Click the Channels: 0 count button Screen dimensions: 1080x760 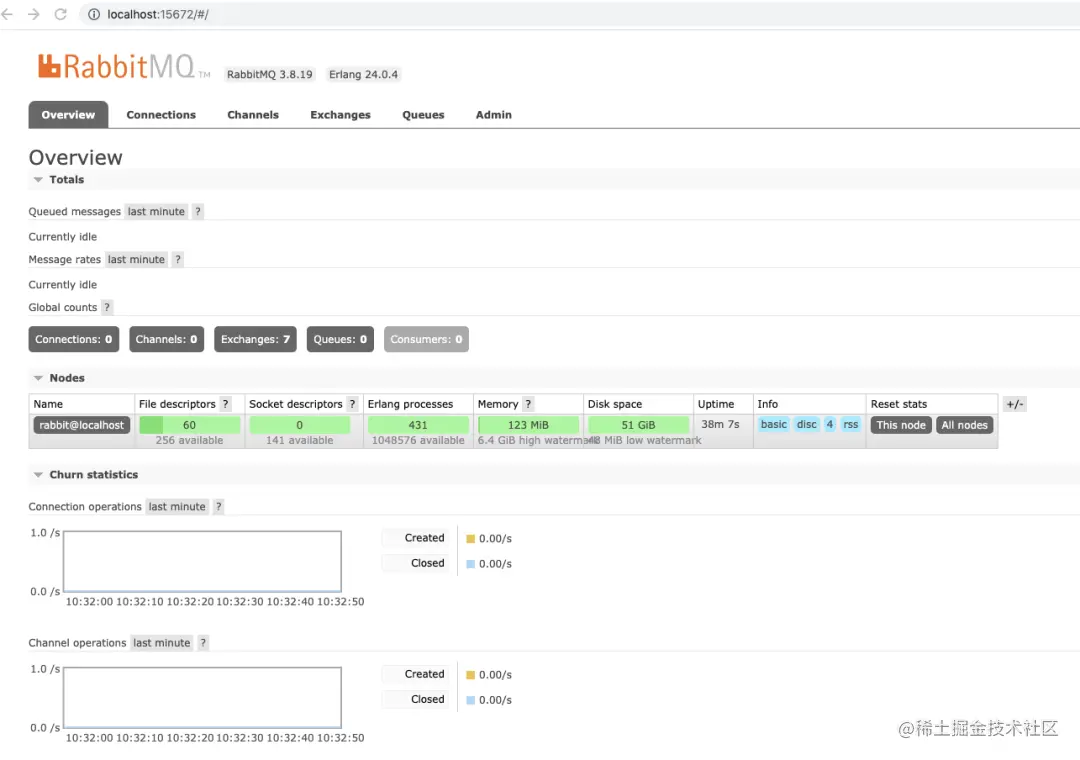coord(167,339)
